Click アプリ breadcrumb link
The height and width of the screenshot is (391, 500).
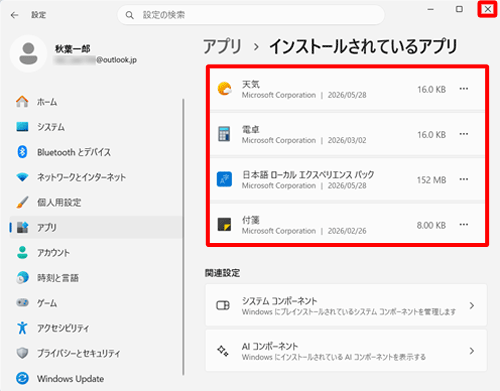point(222,46)
